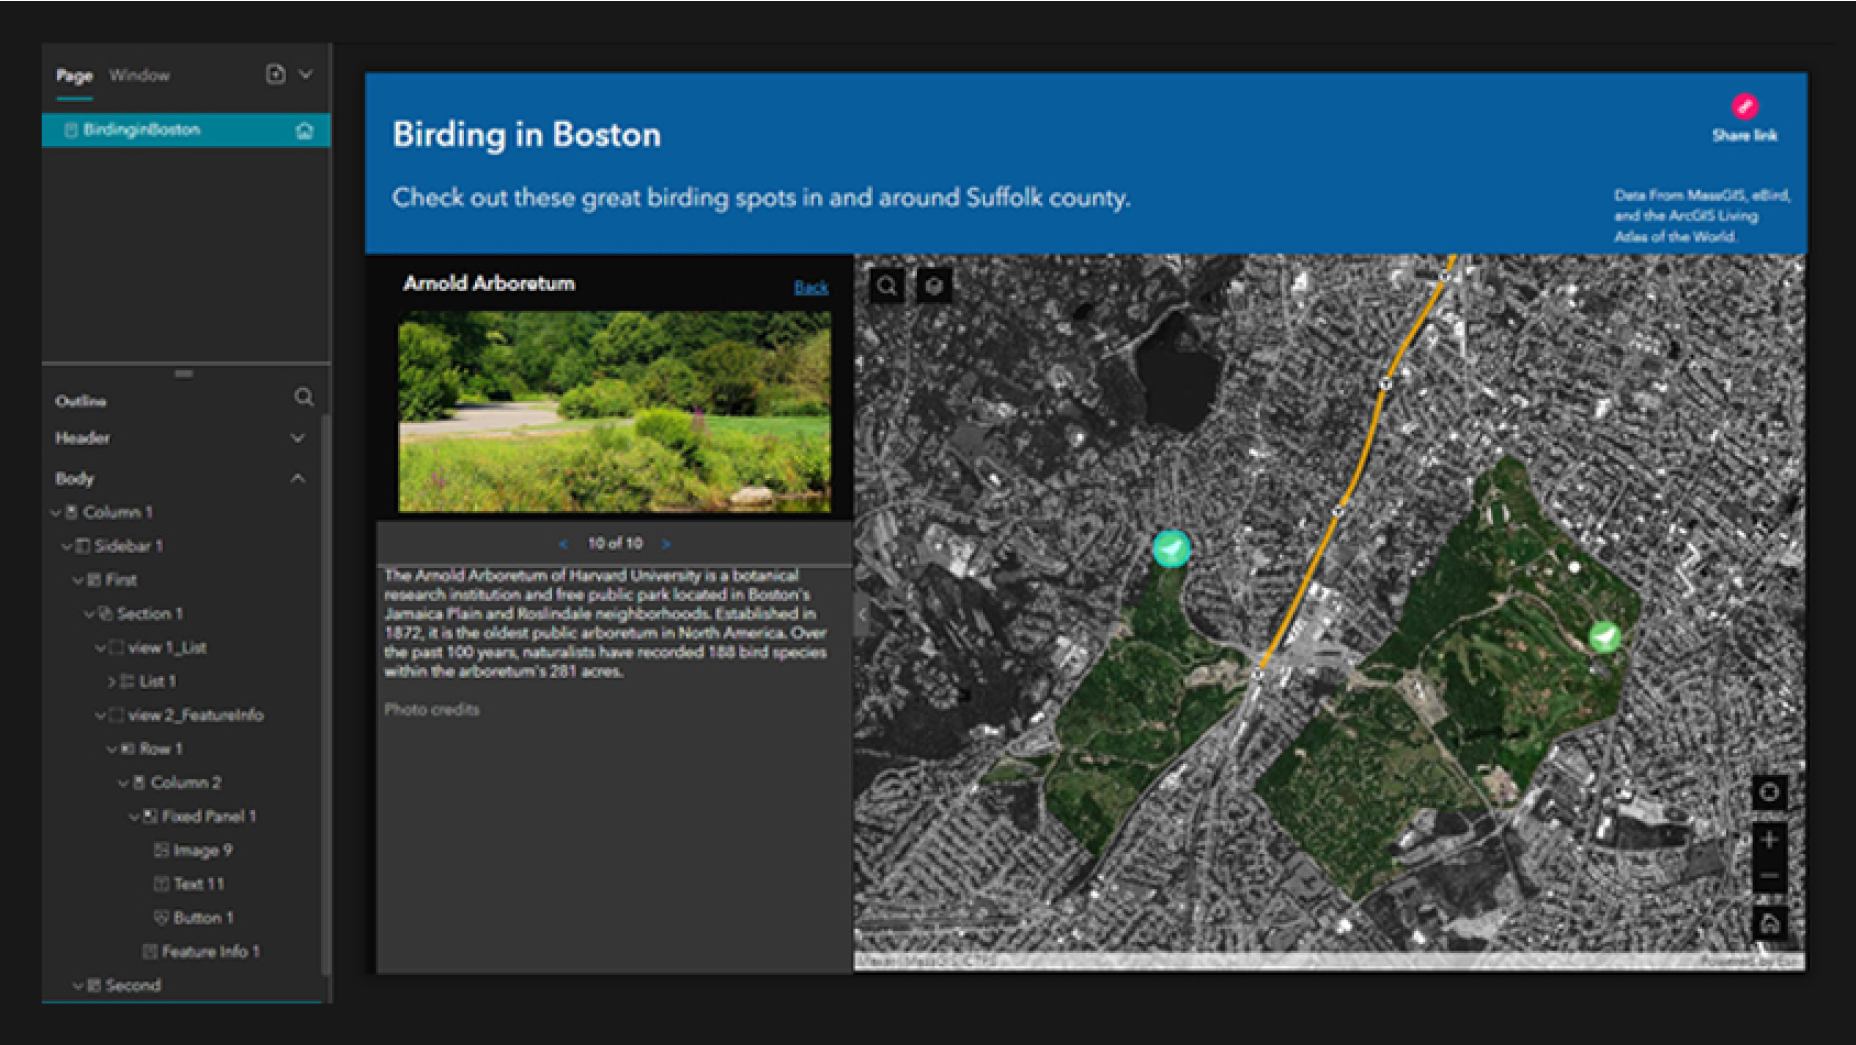Advance to the next item with the pagination arrow
This screenshot has width=1856, height=1045.
point(666,543)
